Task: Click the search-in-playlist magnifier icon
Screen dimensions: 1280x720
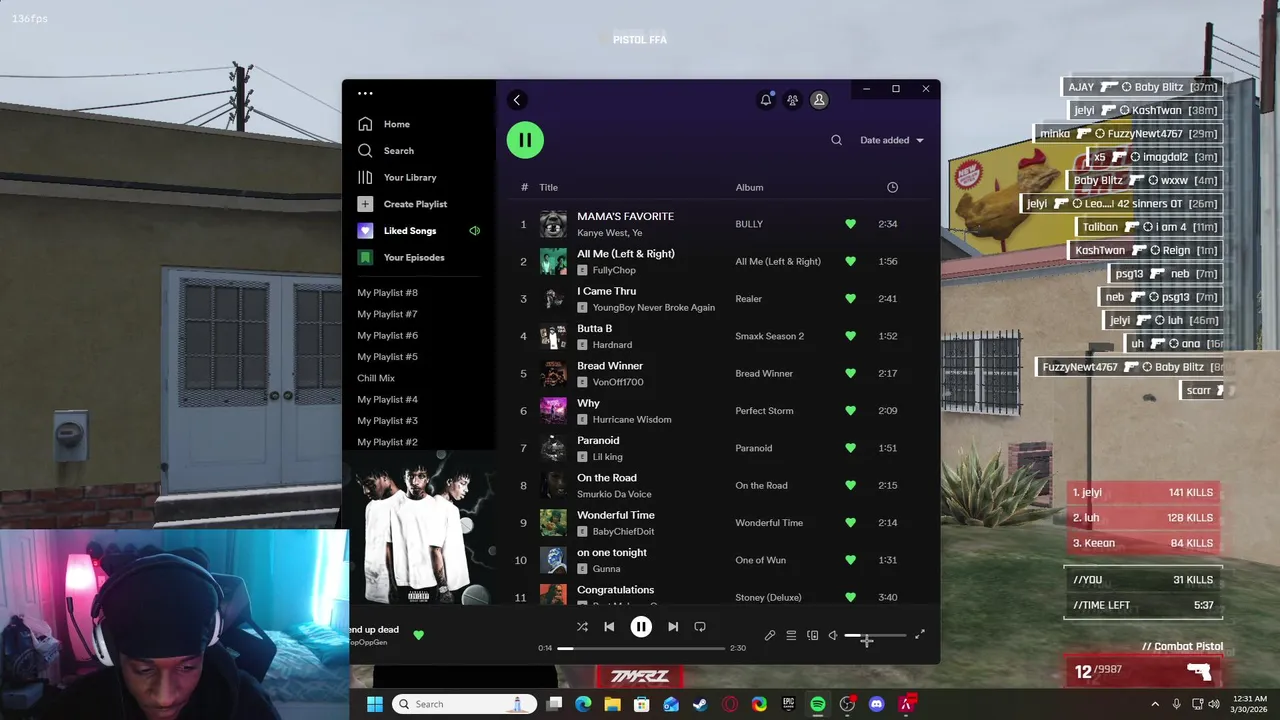Action: [x=836, y=140]
